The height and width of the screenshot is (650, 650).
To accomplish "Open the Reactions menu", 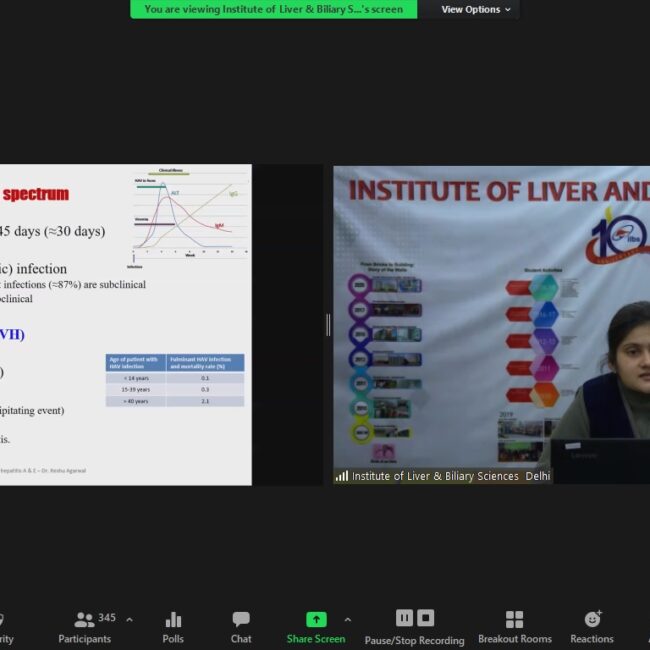I will (592, 627).
